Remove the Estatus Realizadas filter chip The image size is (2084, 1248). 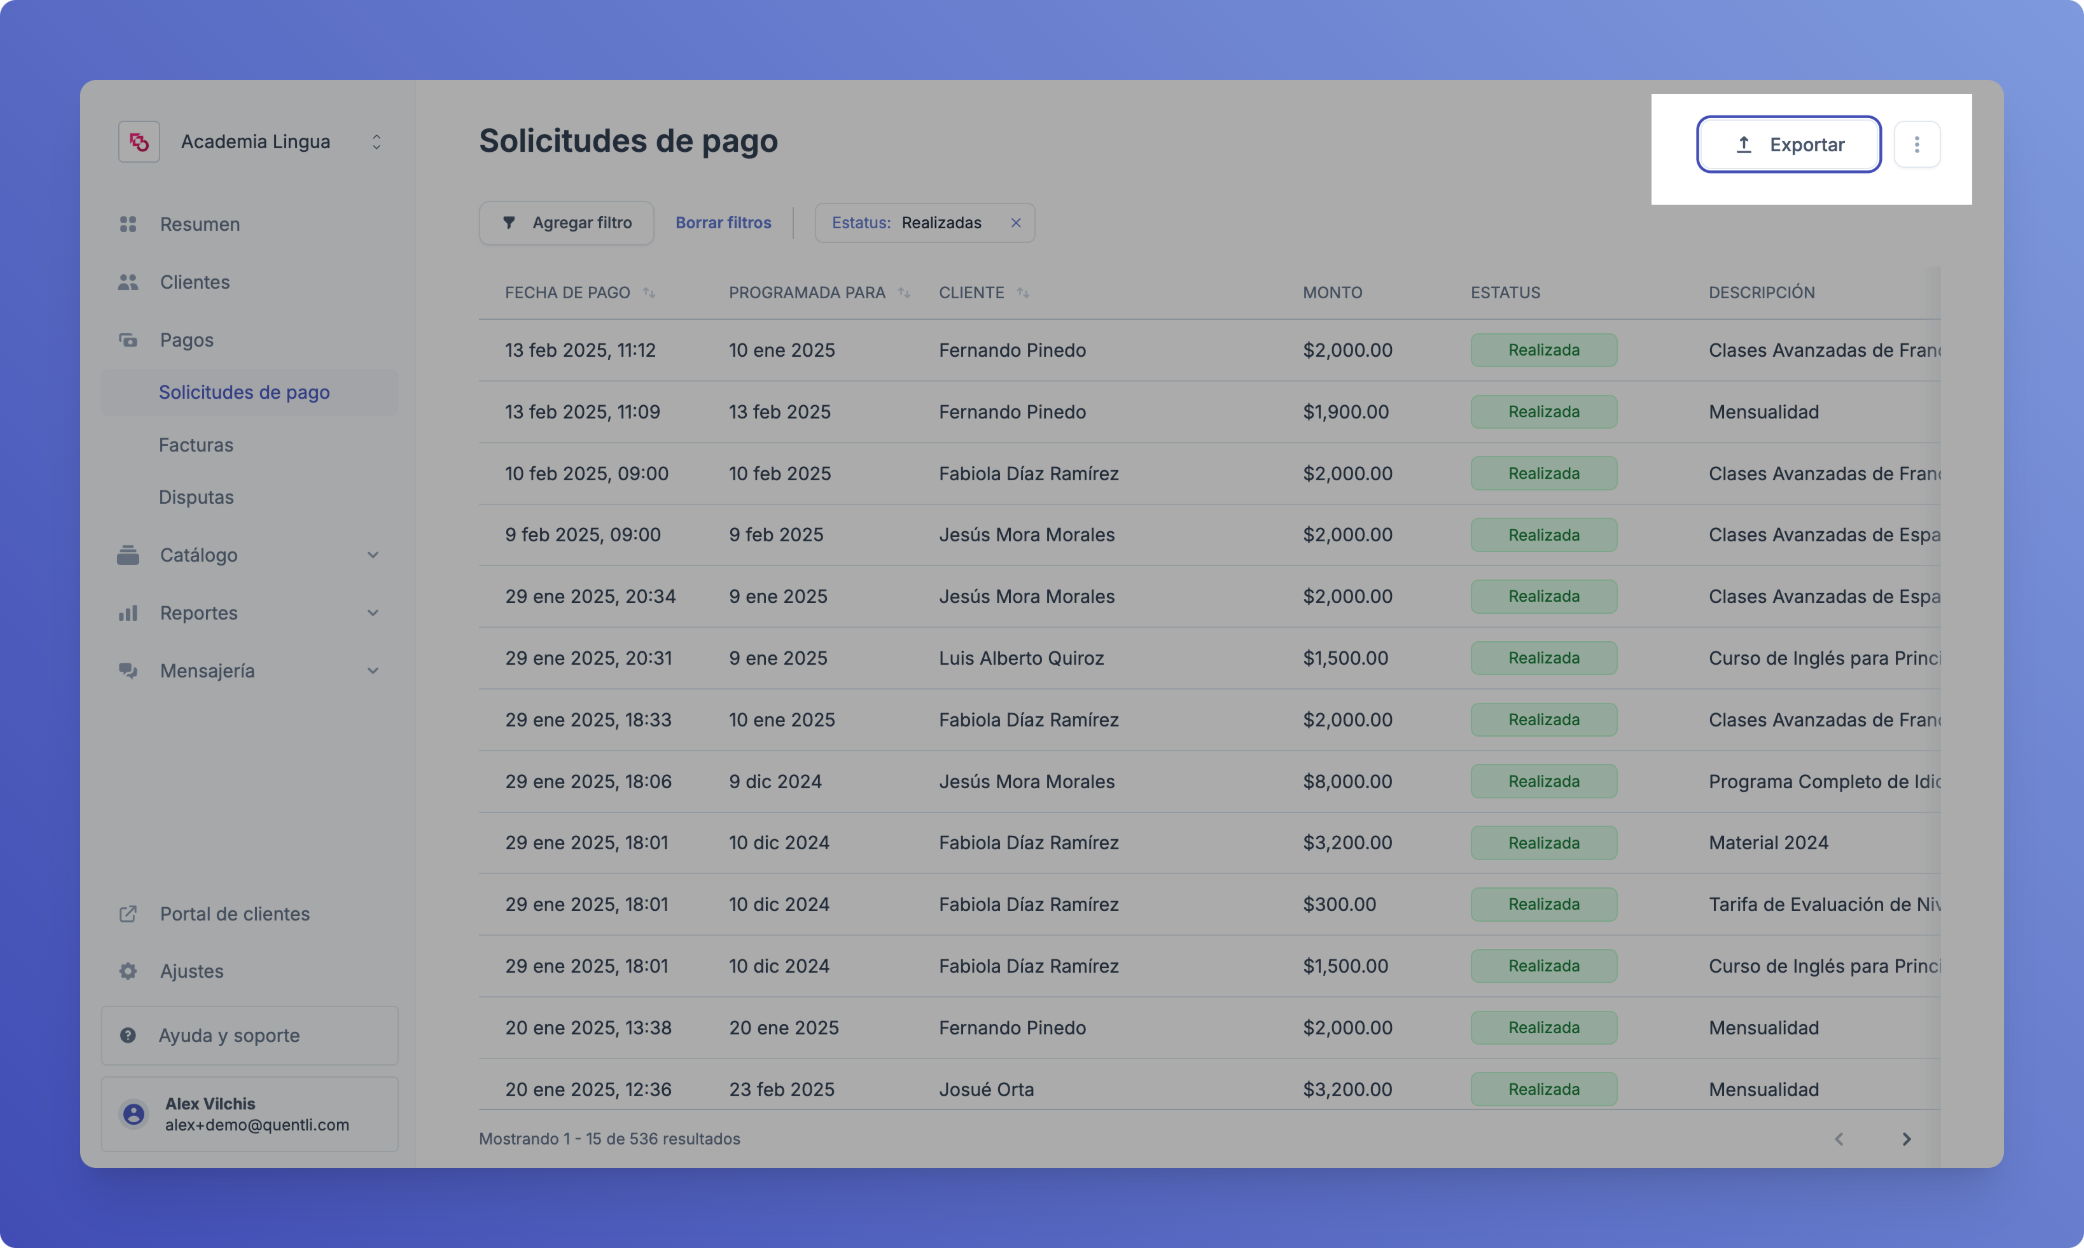(1015, 223)
